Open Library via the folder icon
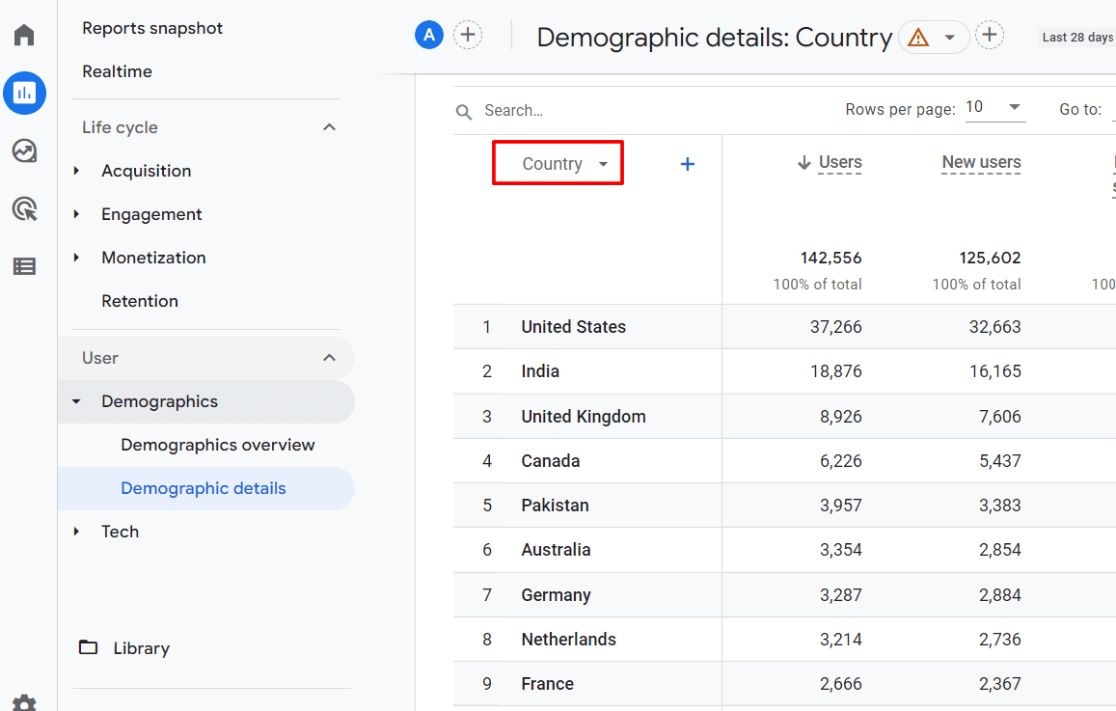1116x711 pixels. coord(87,648)
